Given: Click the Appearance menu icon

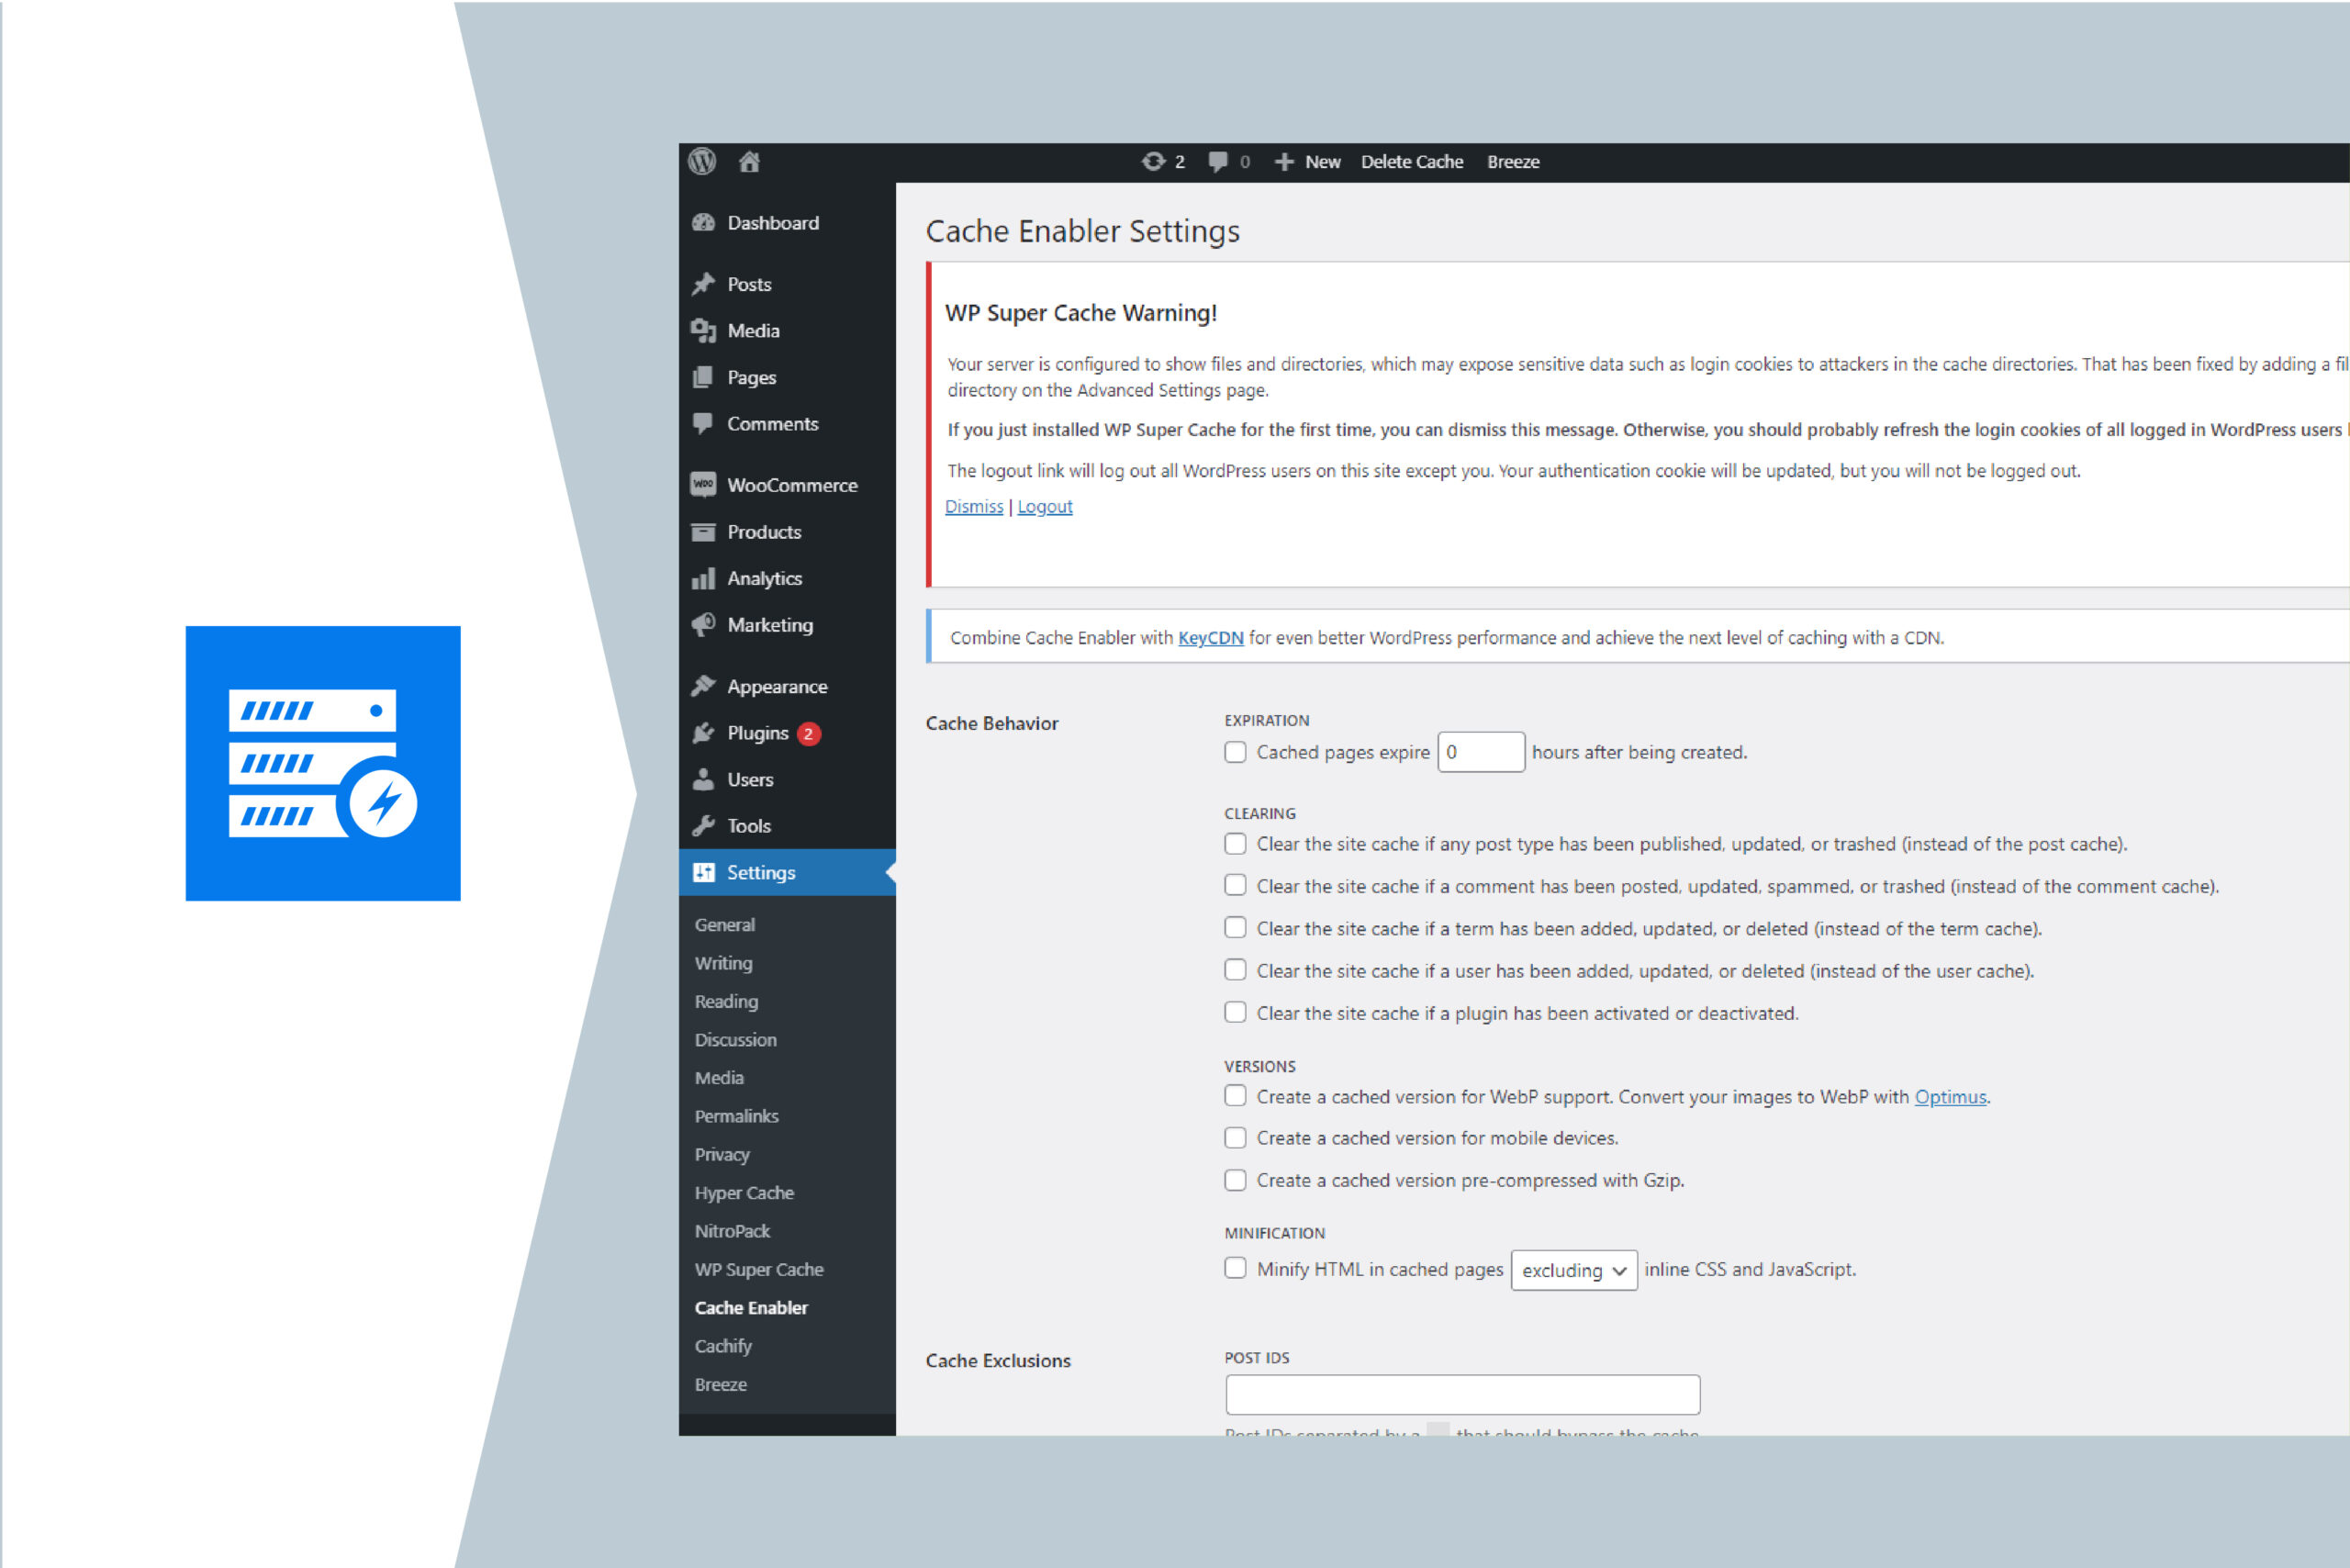Looking at the screenshot, I should click(x=705, y=686).
